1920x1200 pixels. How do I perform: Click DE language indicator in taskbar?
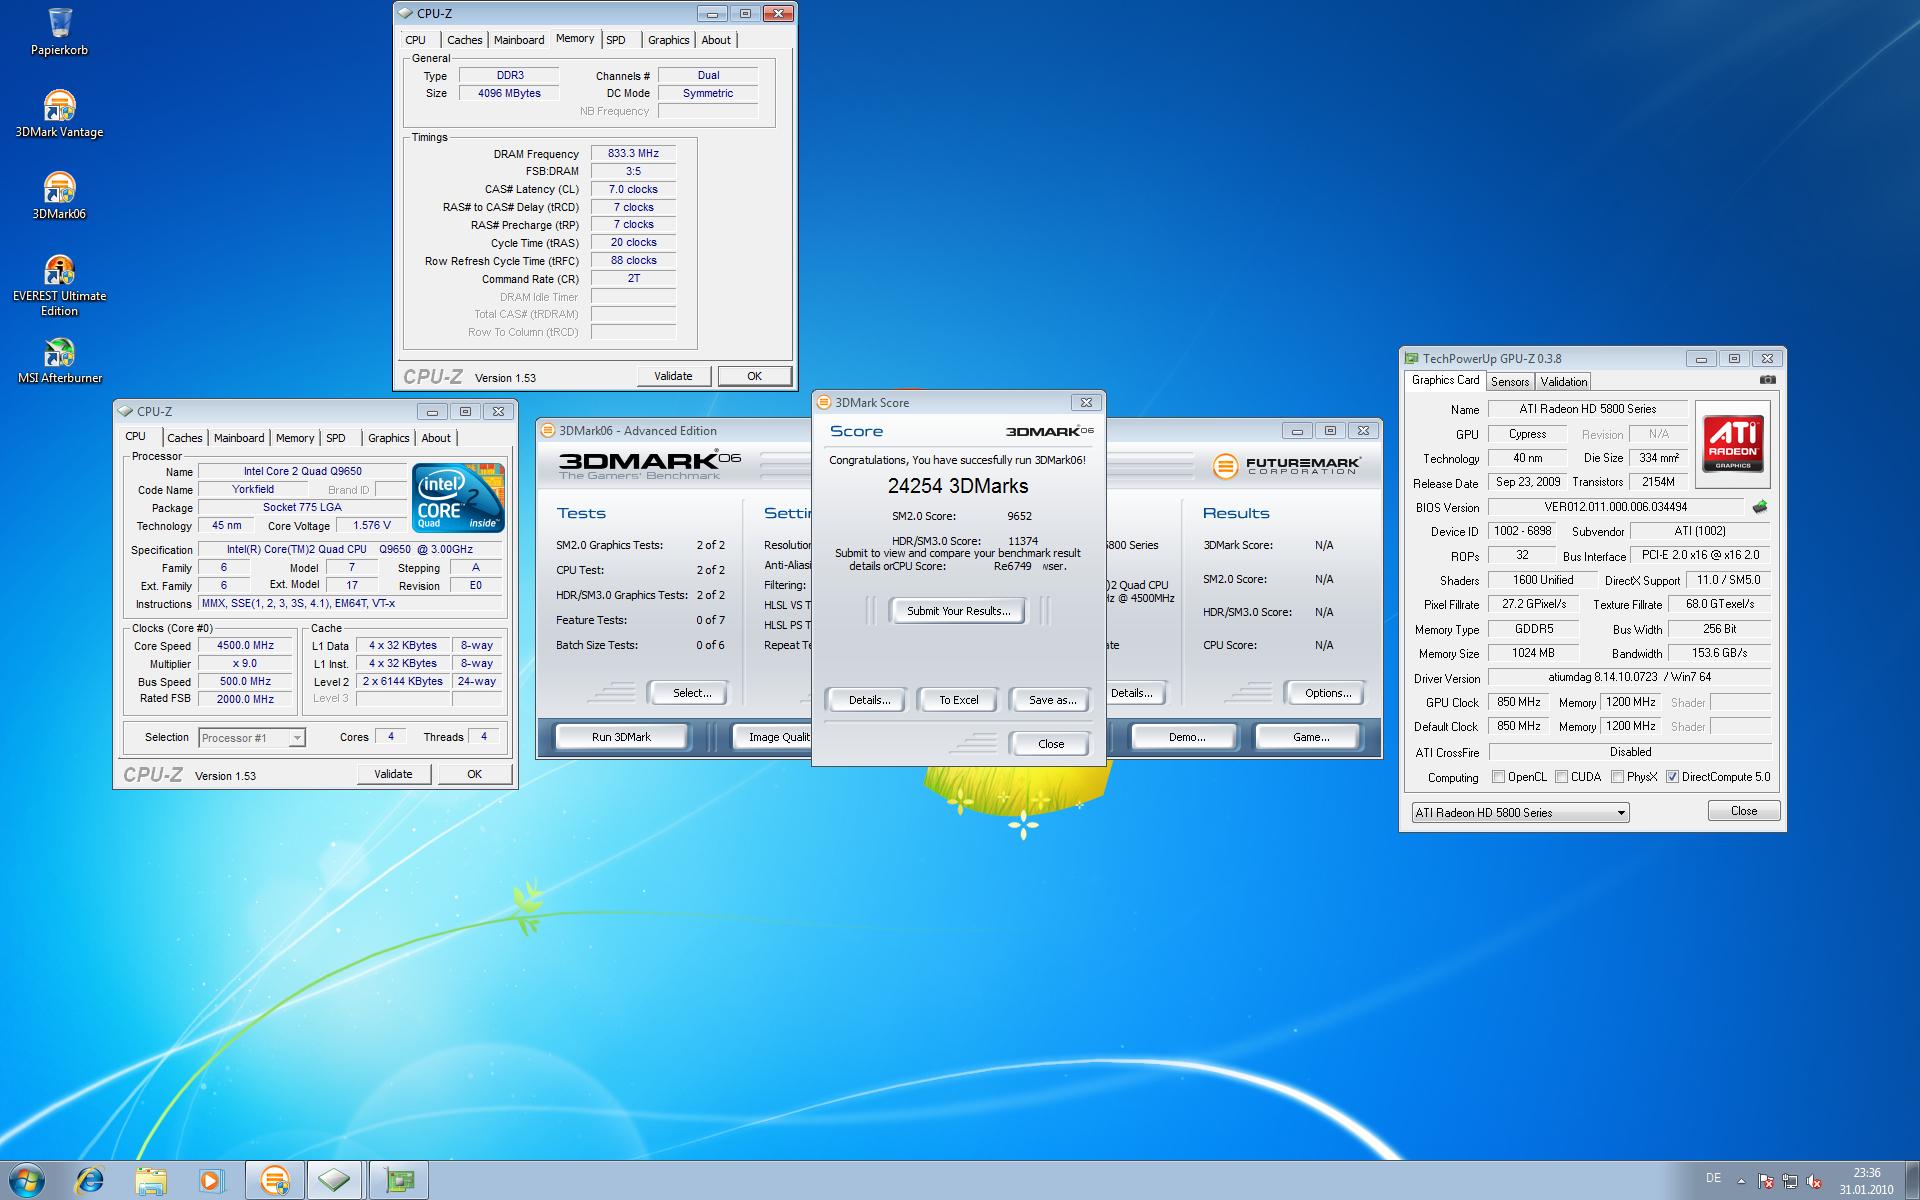[x=1713, y=1177]
